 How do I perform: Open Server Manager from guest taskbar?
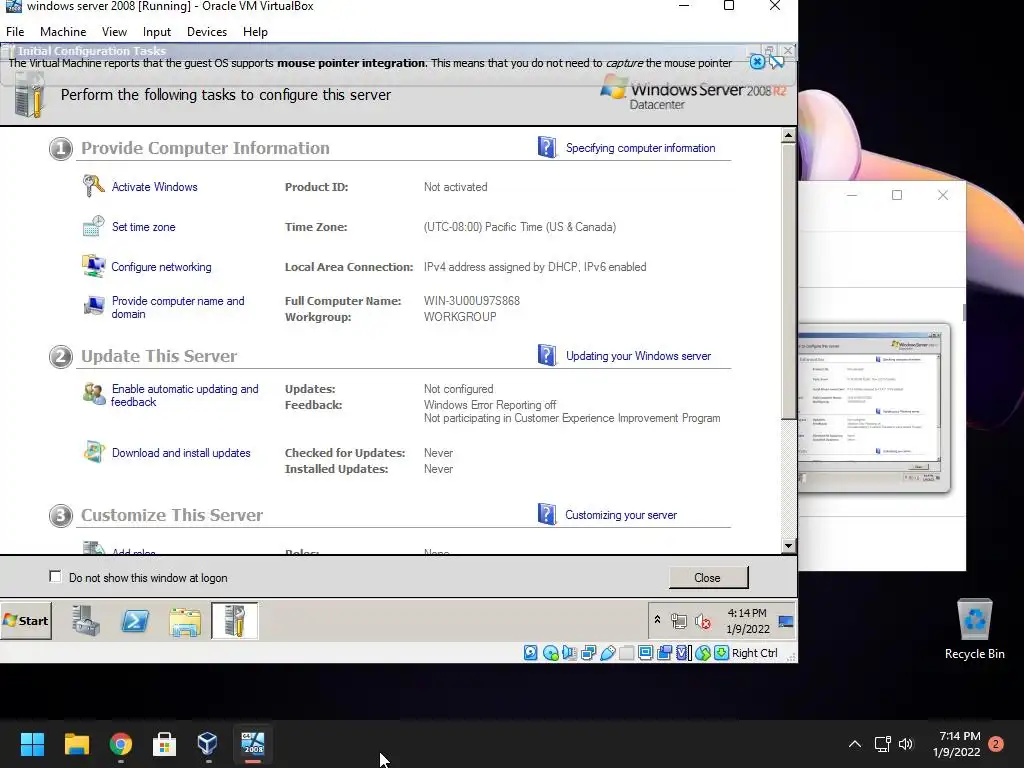pyautogui.click(x=86, y=620)
